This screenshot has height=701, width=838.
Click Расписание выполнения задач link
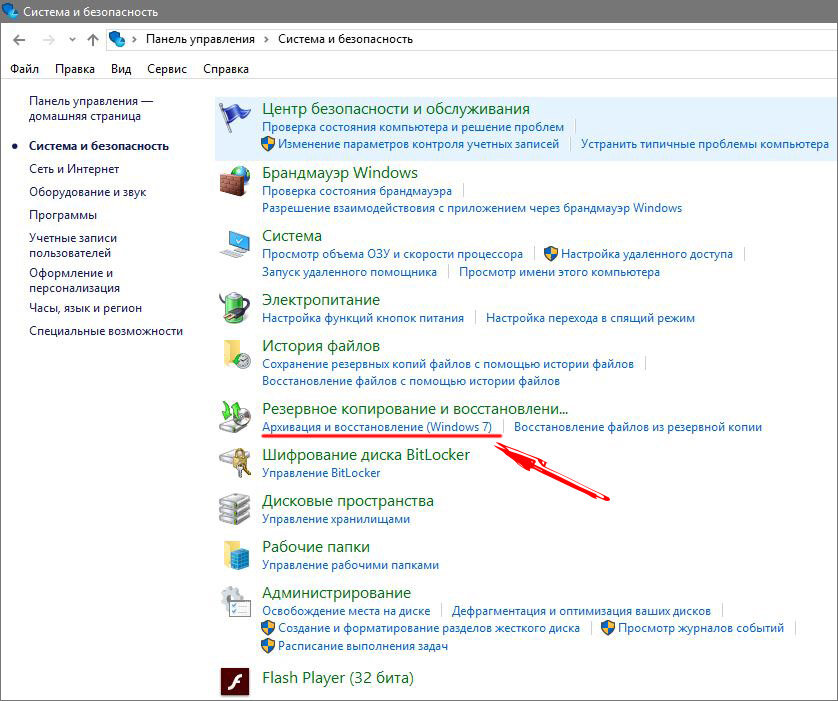pos(363,646)
